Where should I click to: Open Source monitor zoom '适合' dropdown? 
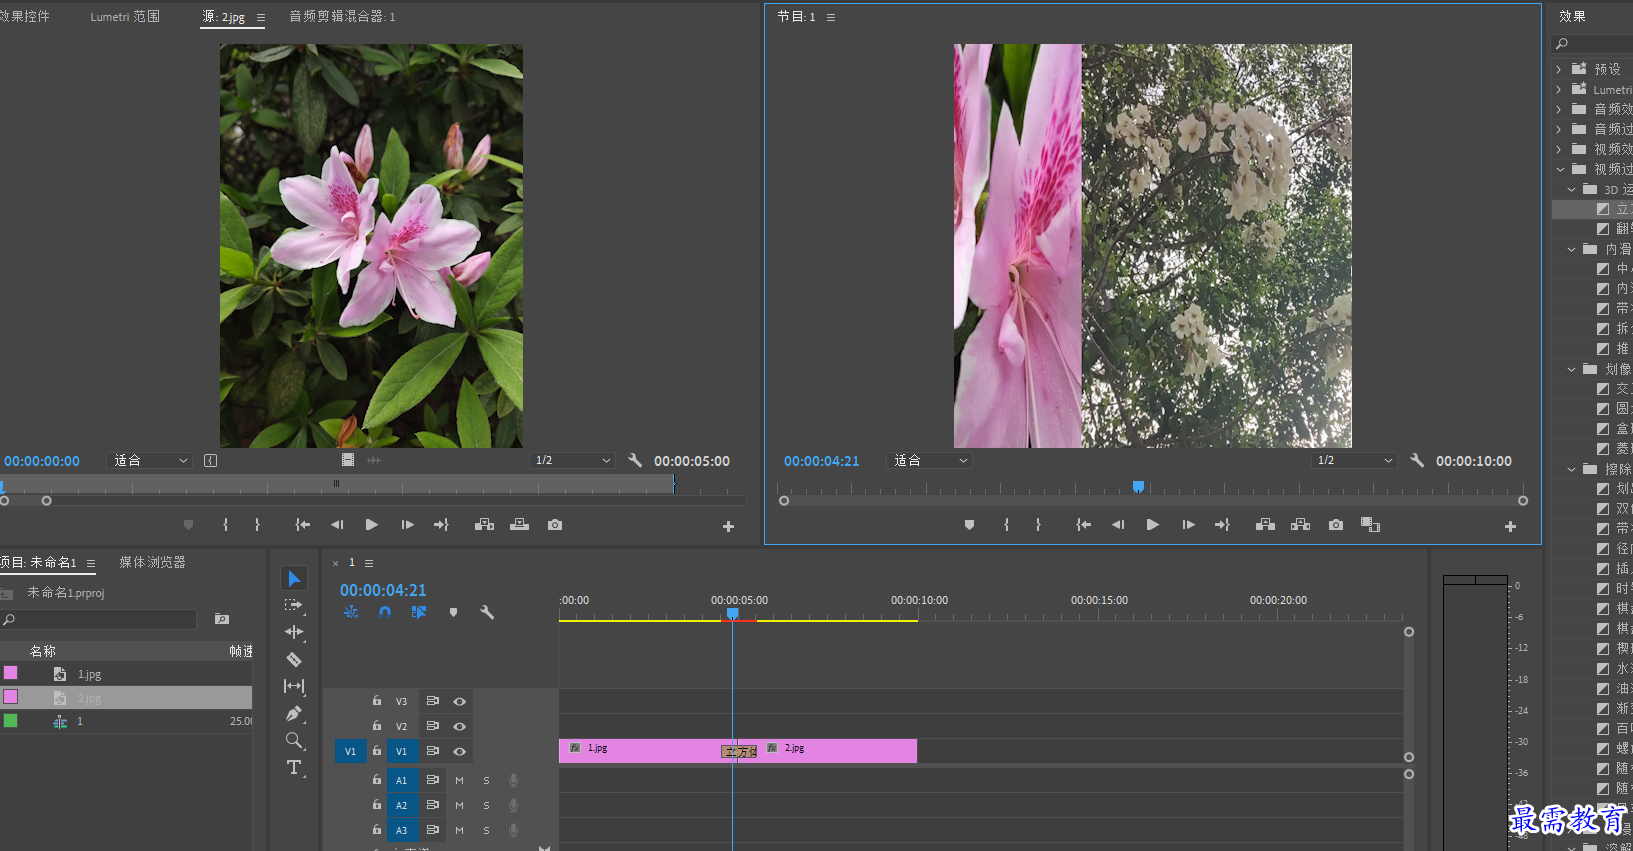coord(149,460)
